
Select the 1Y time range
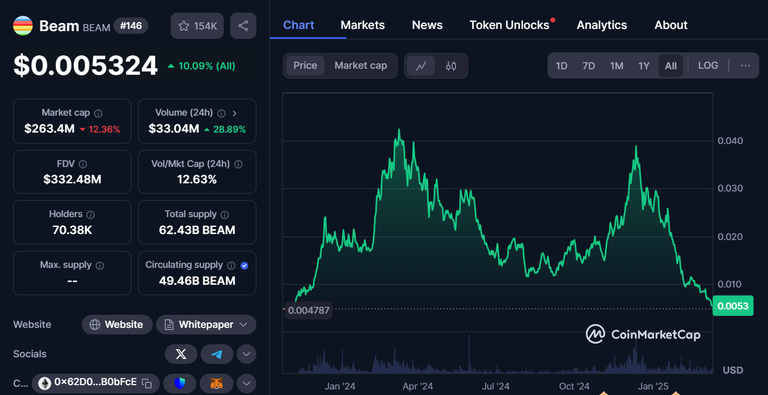click(x=644, y=66)
